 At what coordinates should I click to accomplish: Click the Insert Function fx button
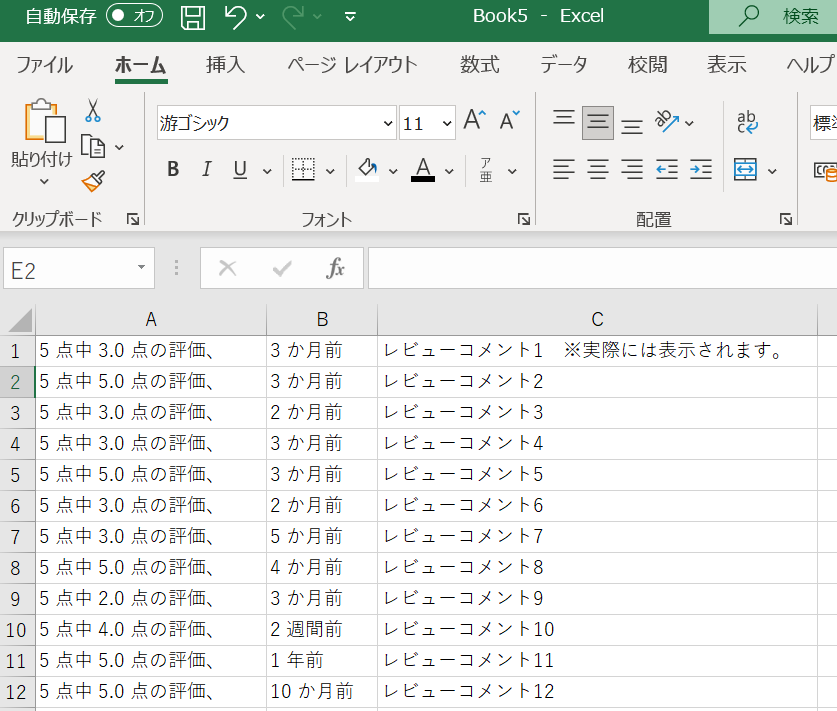point(335,268)
